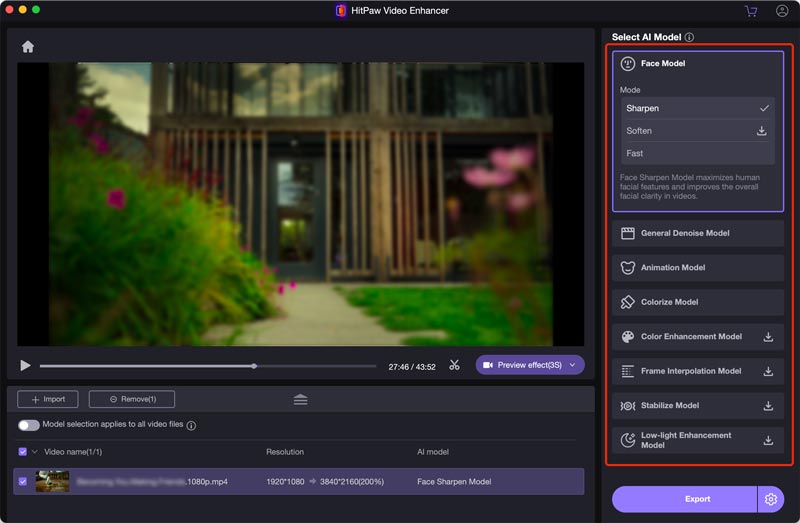Download the Color Enhancement Model
The height and width of the screenshot is (523, 800).
pyautogui.click(x=768, y=337)
